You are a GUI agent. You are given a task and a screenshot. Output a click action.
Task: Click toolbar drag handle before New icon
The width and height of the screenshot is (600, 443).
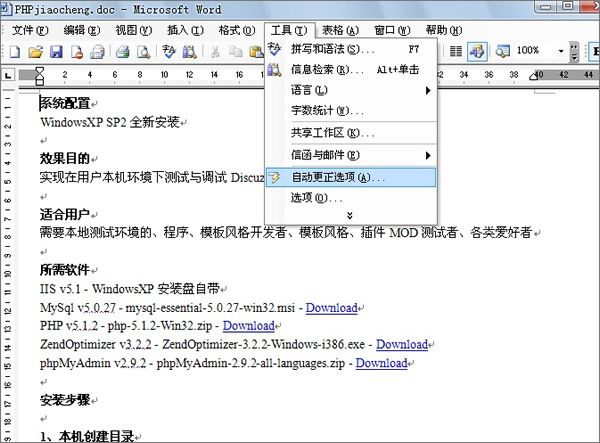point(4,52)
